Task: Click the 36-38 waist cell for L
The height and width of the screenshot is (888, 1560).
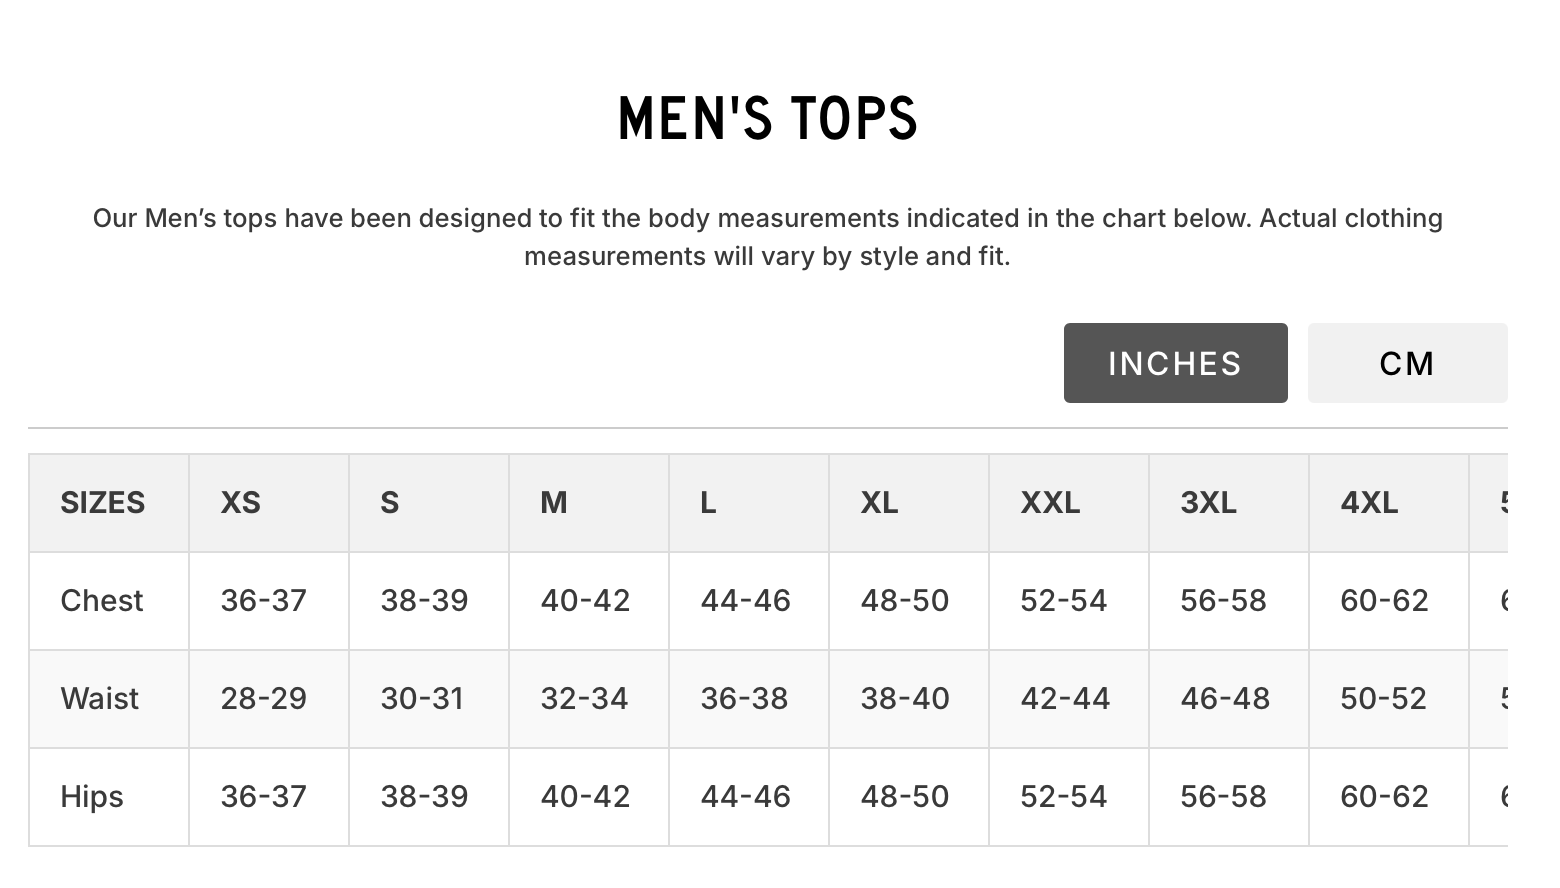Action: [744, 698]
